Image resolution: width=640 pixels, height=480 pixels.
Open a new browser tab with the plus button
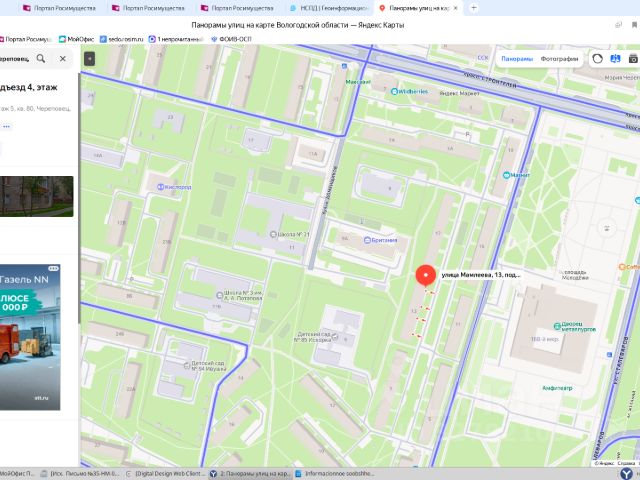(473, 8)
